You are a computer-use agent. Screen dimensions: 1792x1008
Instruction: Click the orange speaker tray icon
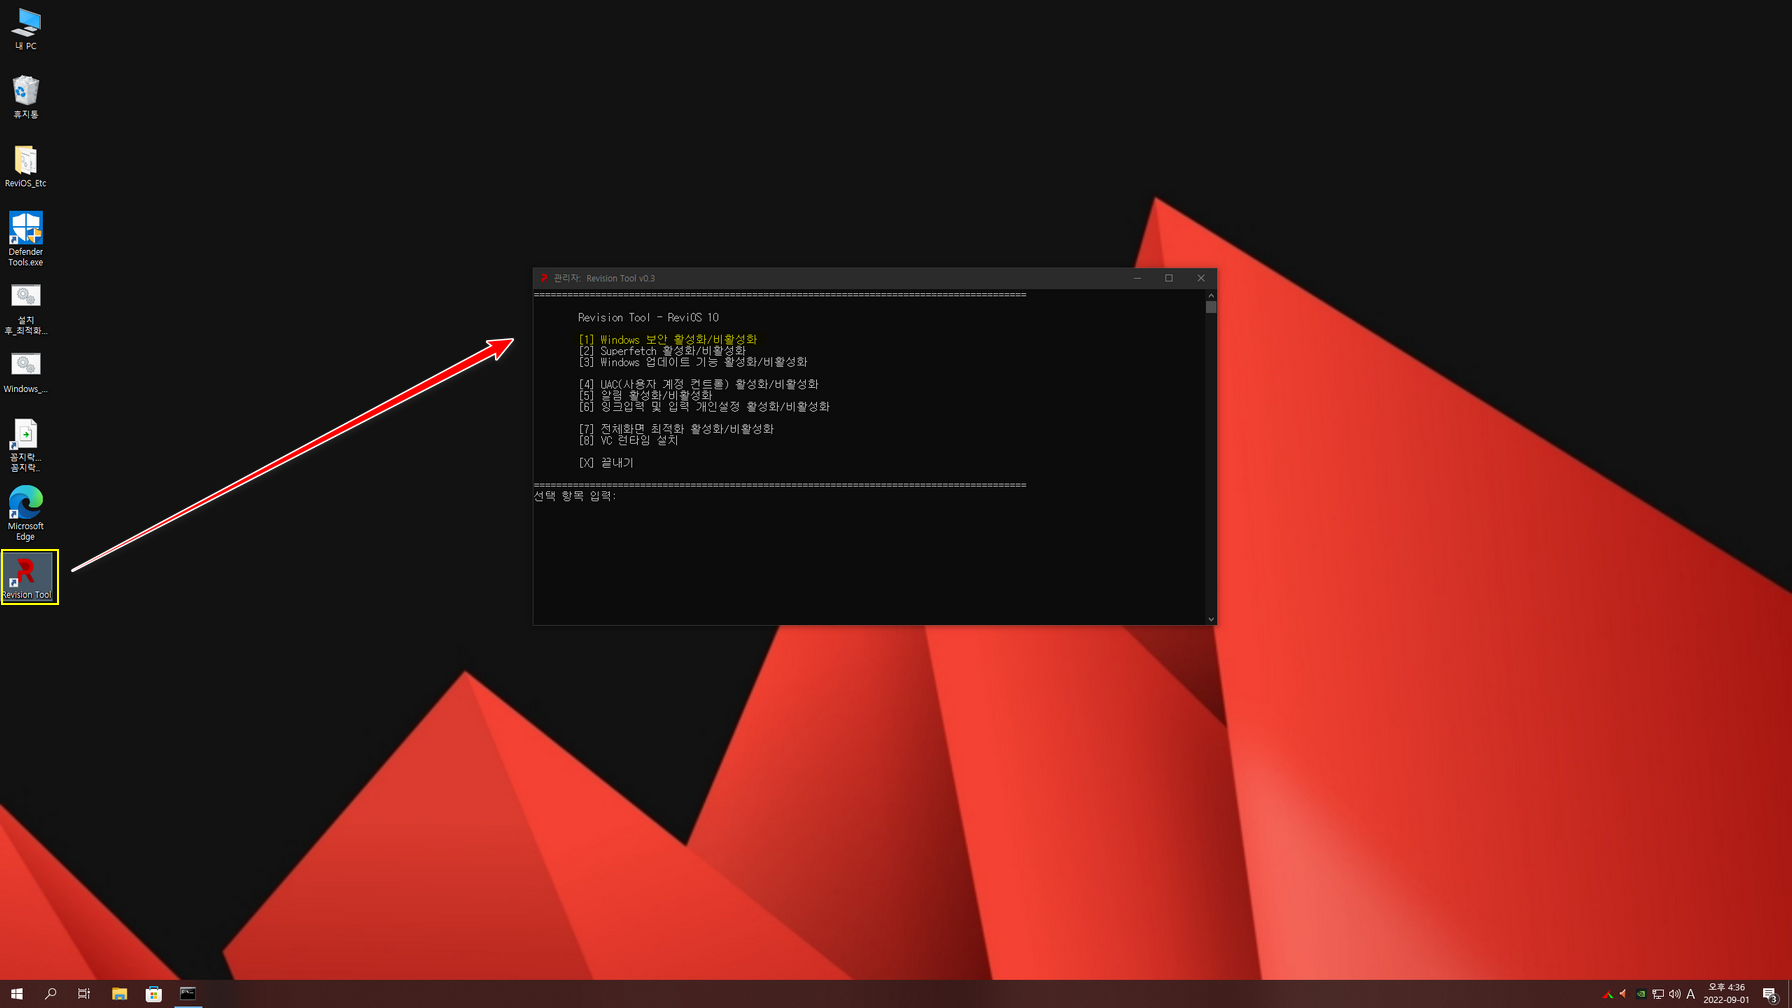pos(1623,994)
